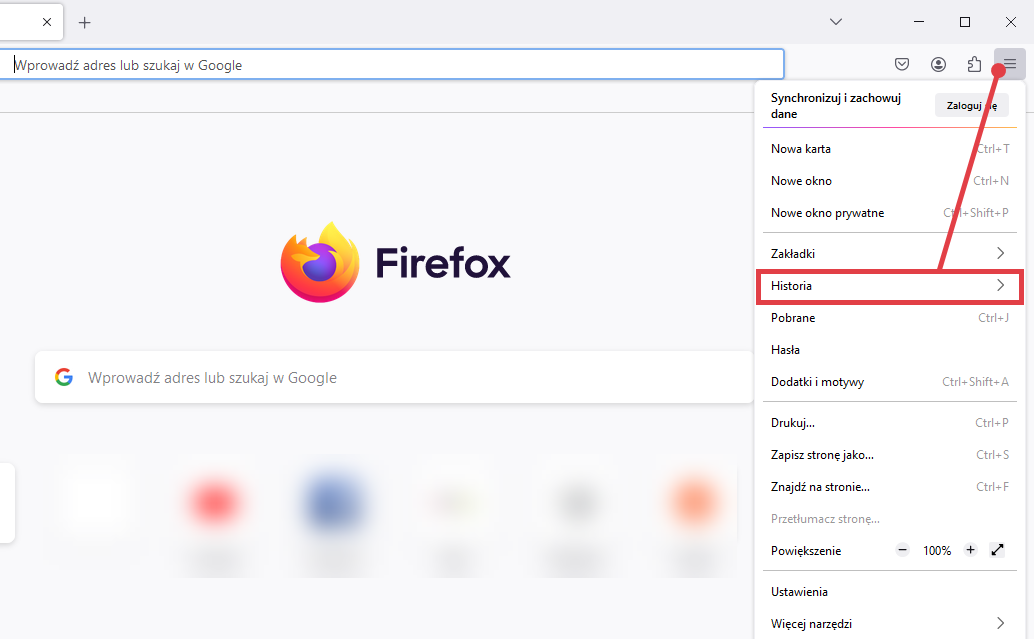Screen dimensions: 1034x639
Task: Increase zoom with the plus button
Action: 970,550
